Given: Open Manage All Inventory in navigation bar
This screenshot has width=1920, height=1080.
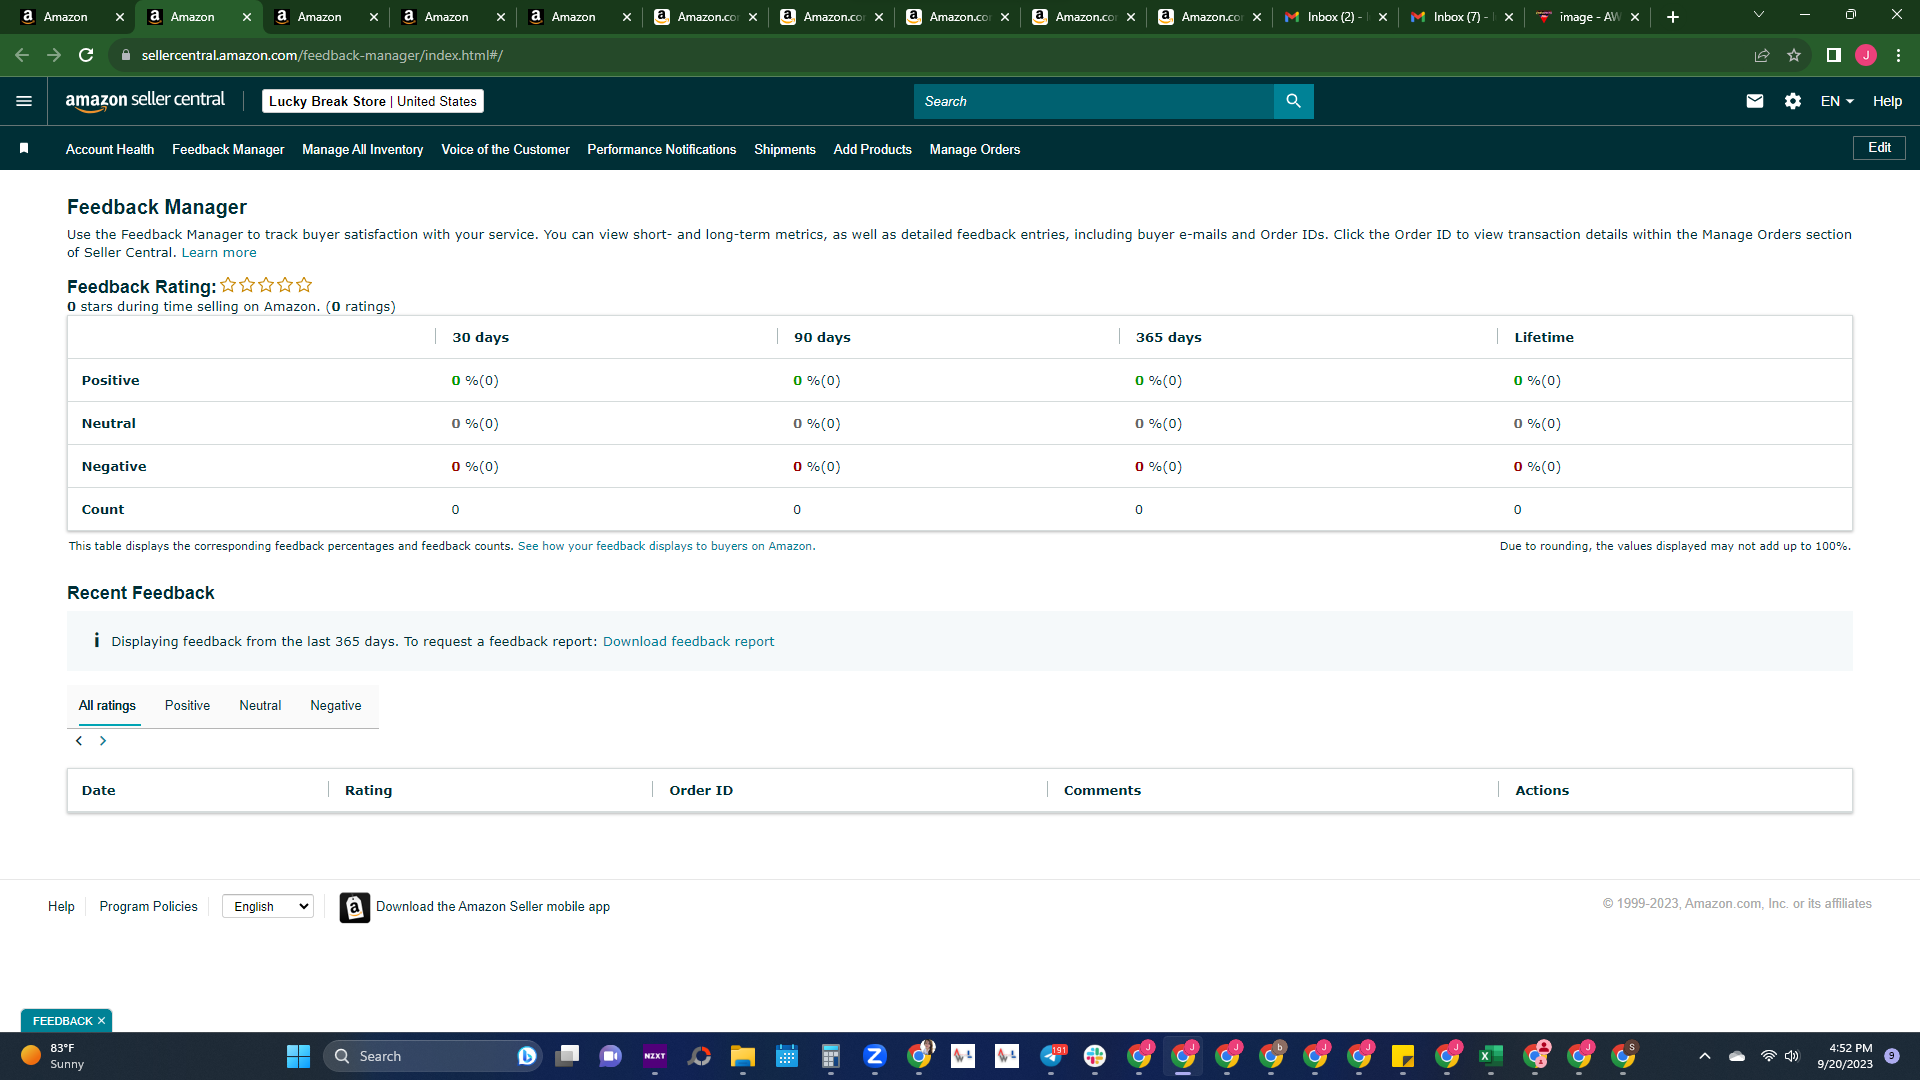Looking at the screenshot, I should point(362,149).
